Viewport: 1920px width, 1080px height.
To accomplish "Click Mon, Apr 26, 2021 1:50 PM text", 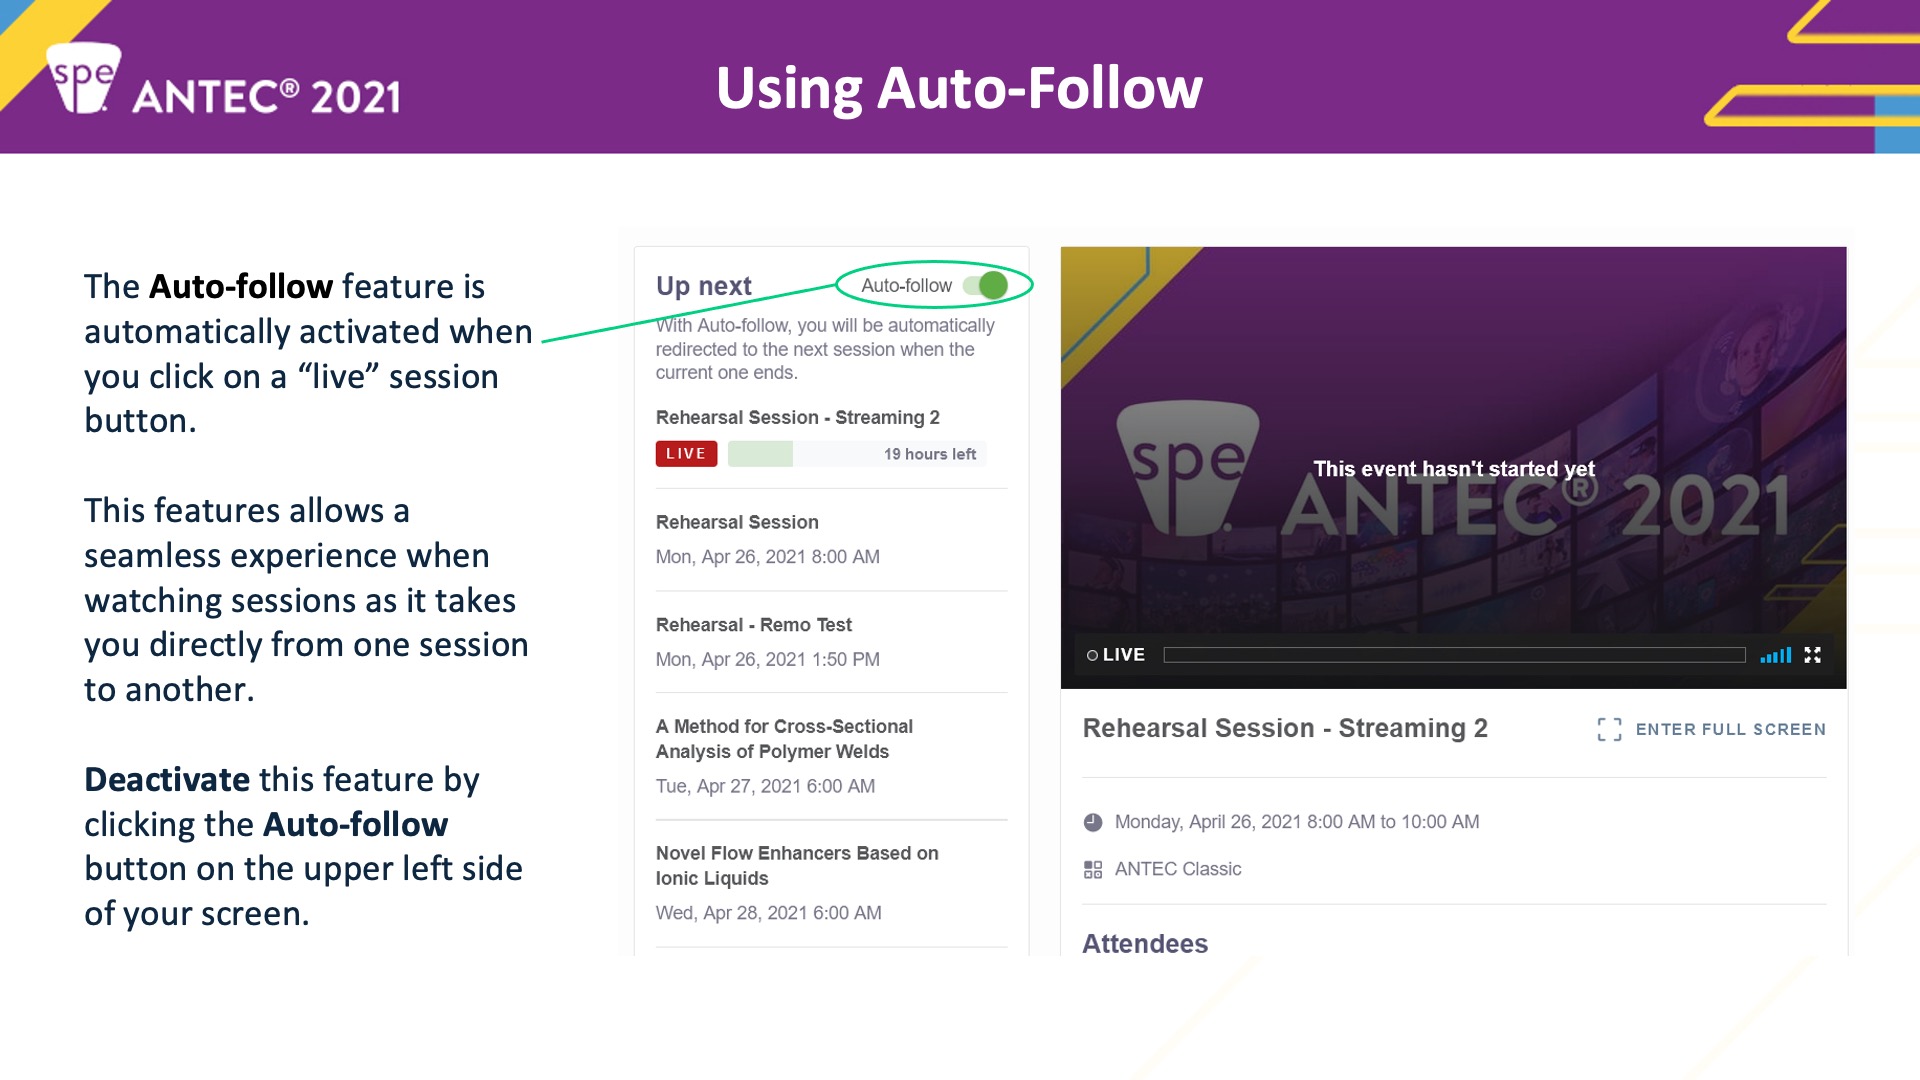I will (768, 659).
